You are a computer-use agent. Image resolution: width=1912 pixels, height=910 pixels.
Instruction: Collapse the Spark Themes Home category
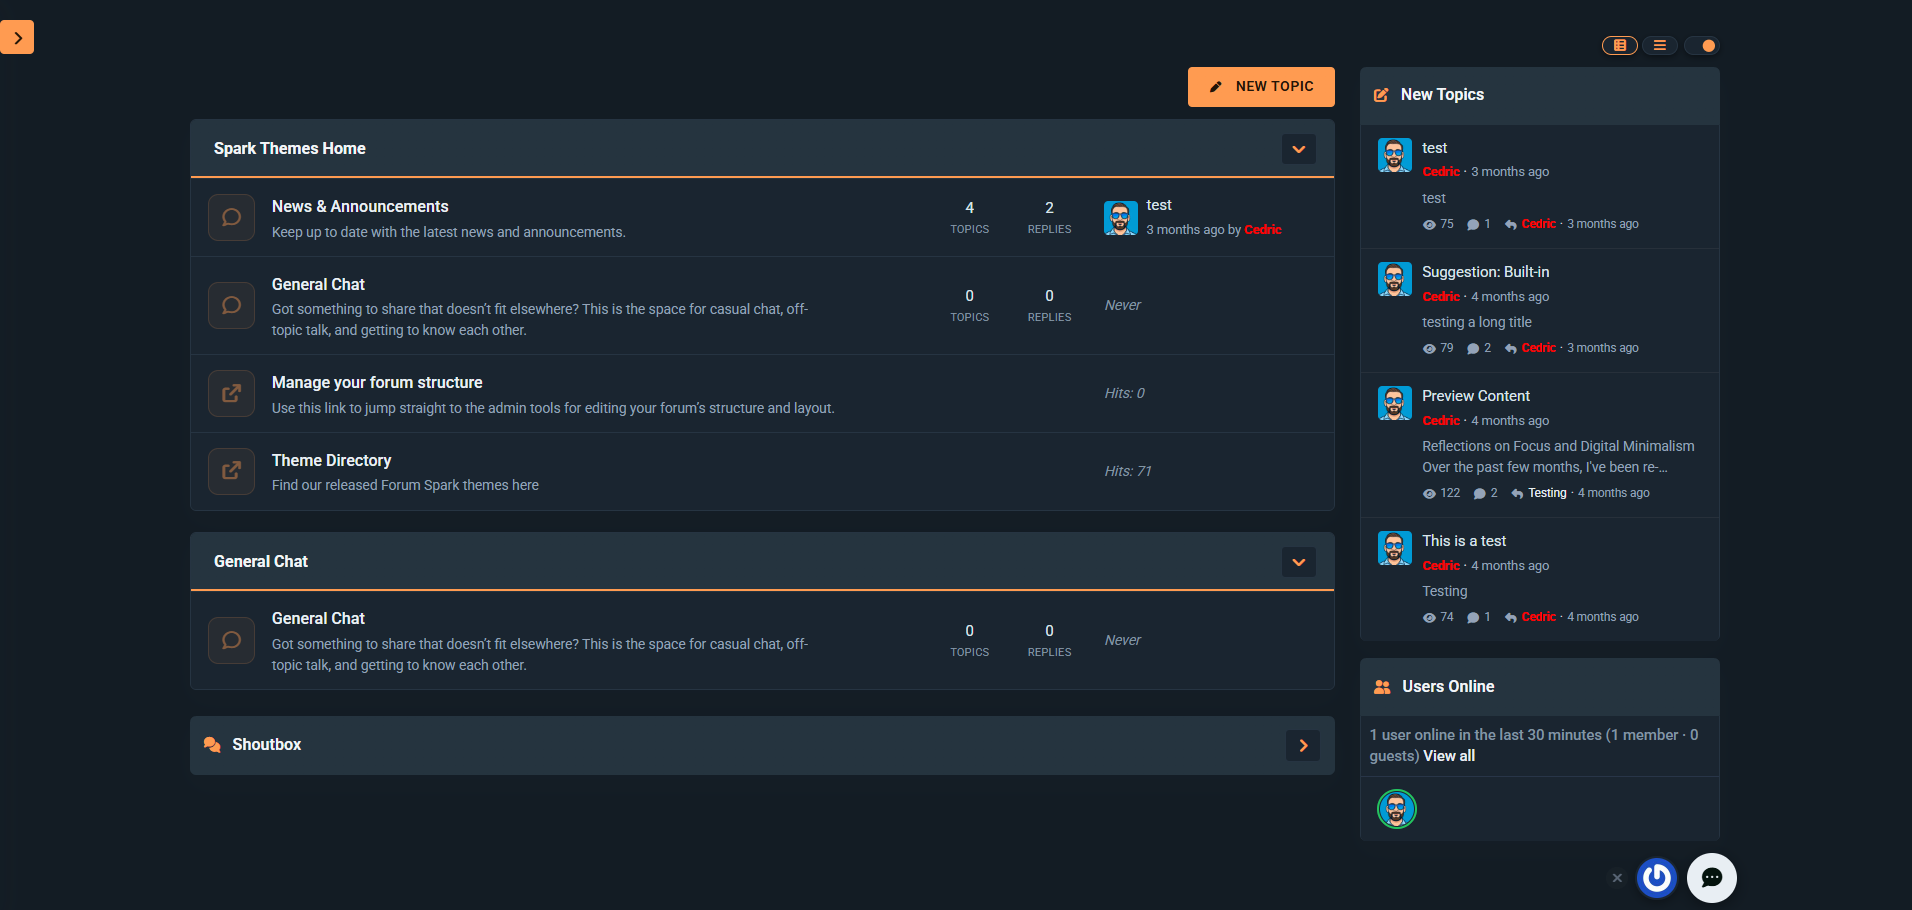click(x=1298, y=149)
